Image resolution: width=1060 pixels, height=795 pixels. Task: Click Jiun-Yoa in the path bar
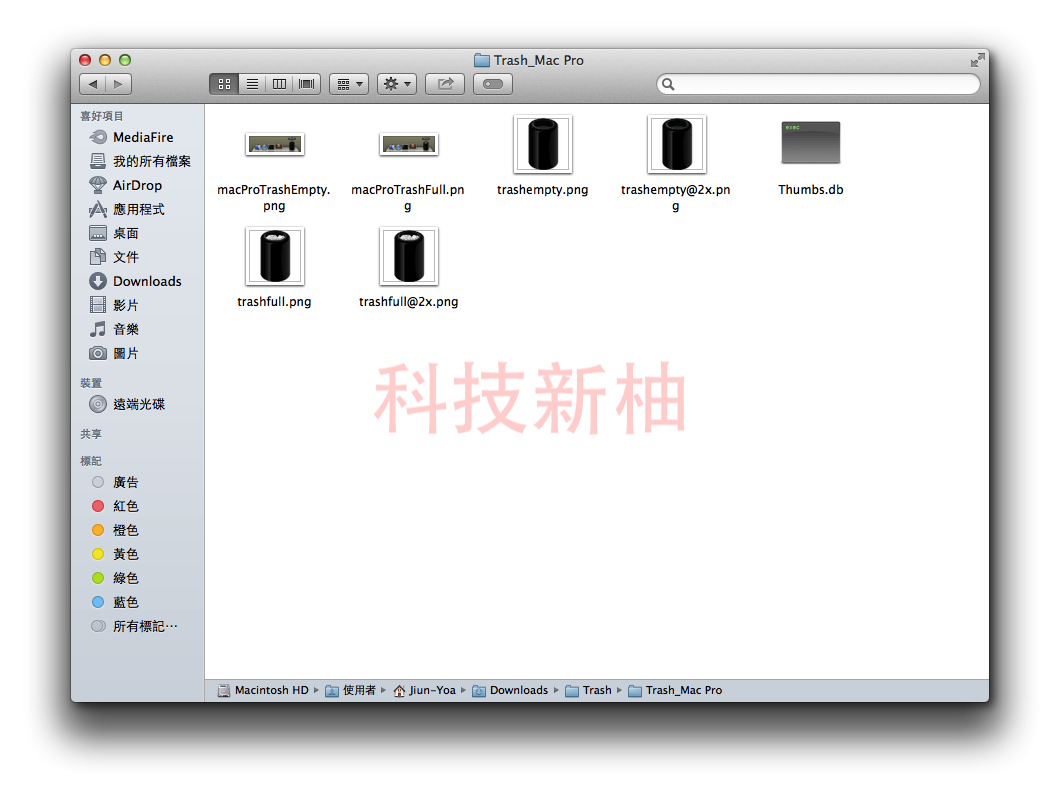[425, 690]
